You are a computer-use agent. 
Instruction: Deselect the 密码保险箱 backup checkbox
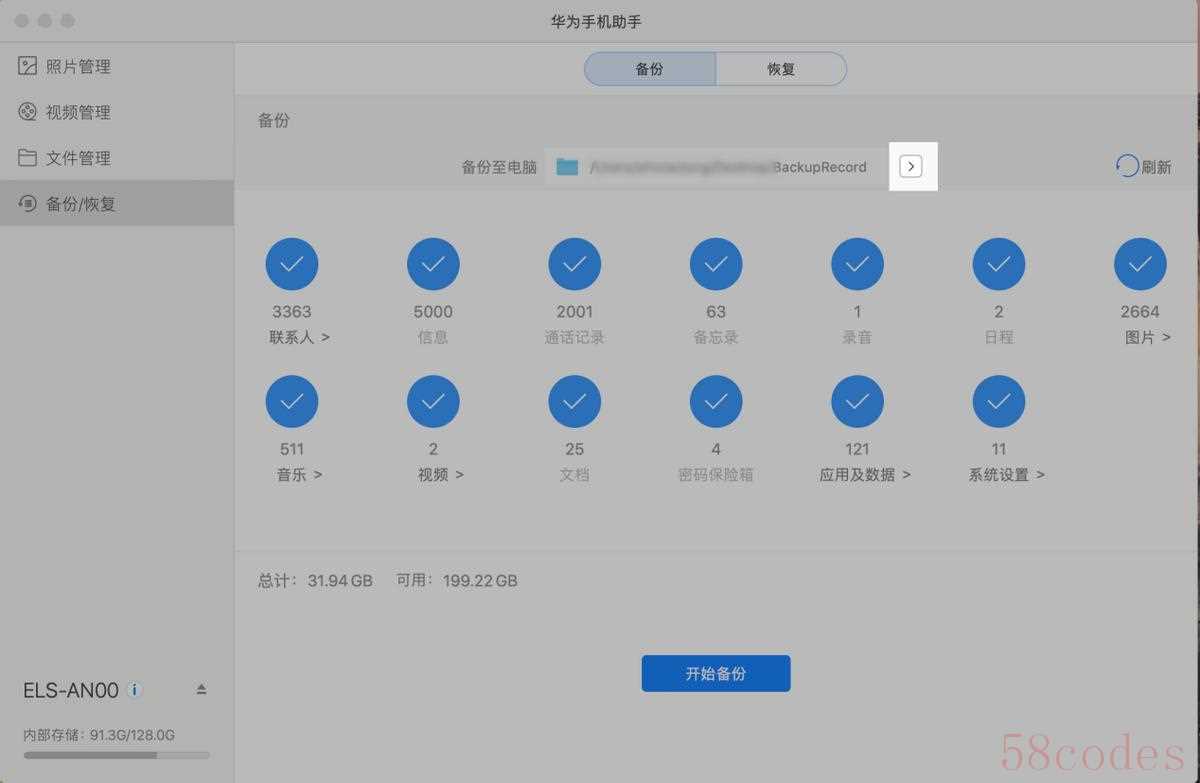716,402
